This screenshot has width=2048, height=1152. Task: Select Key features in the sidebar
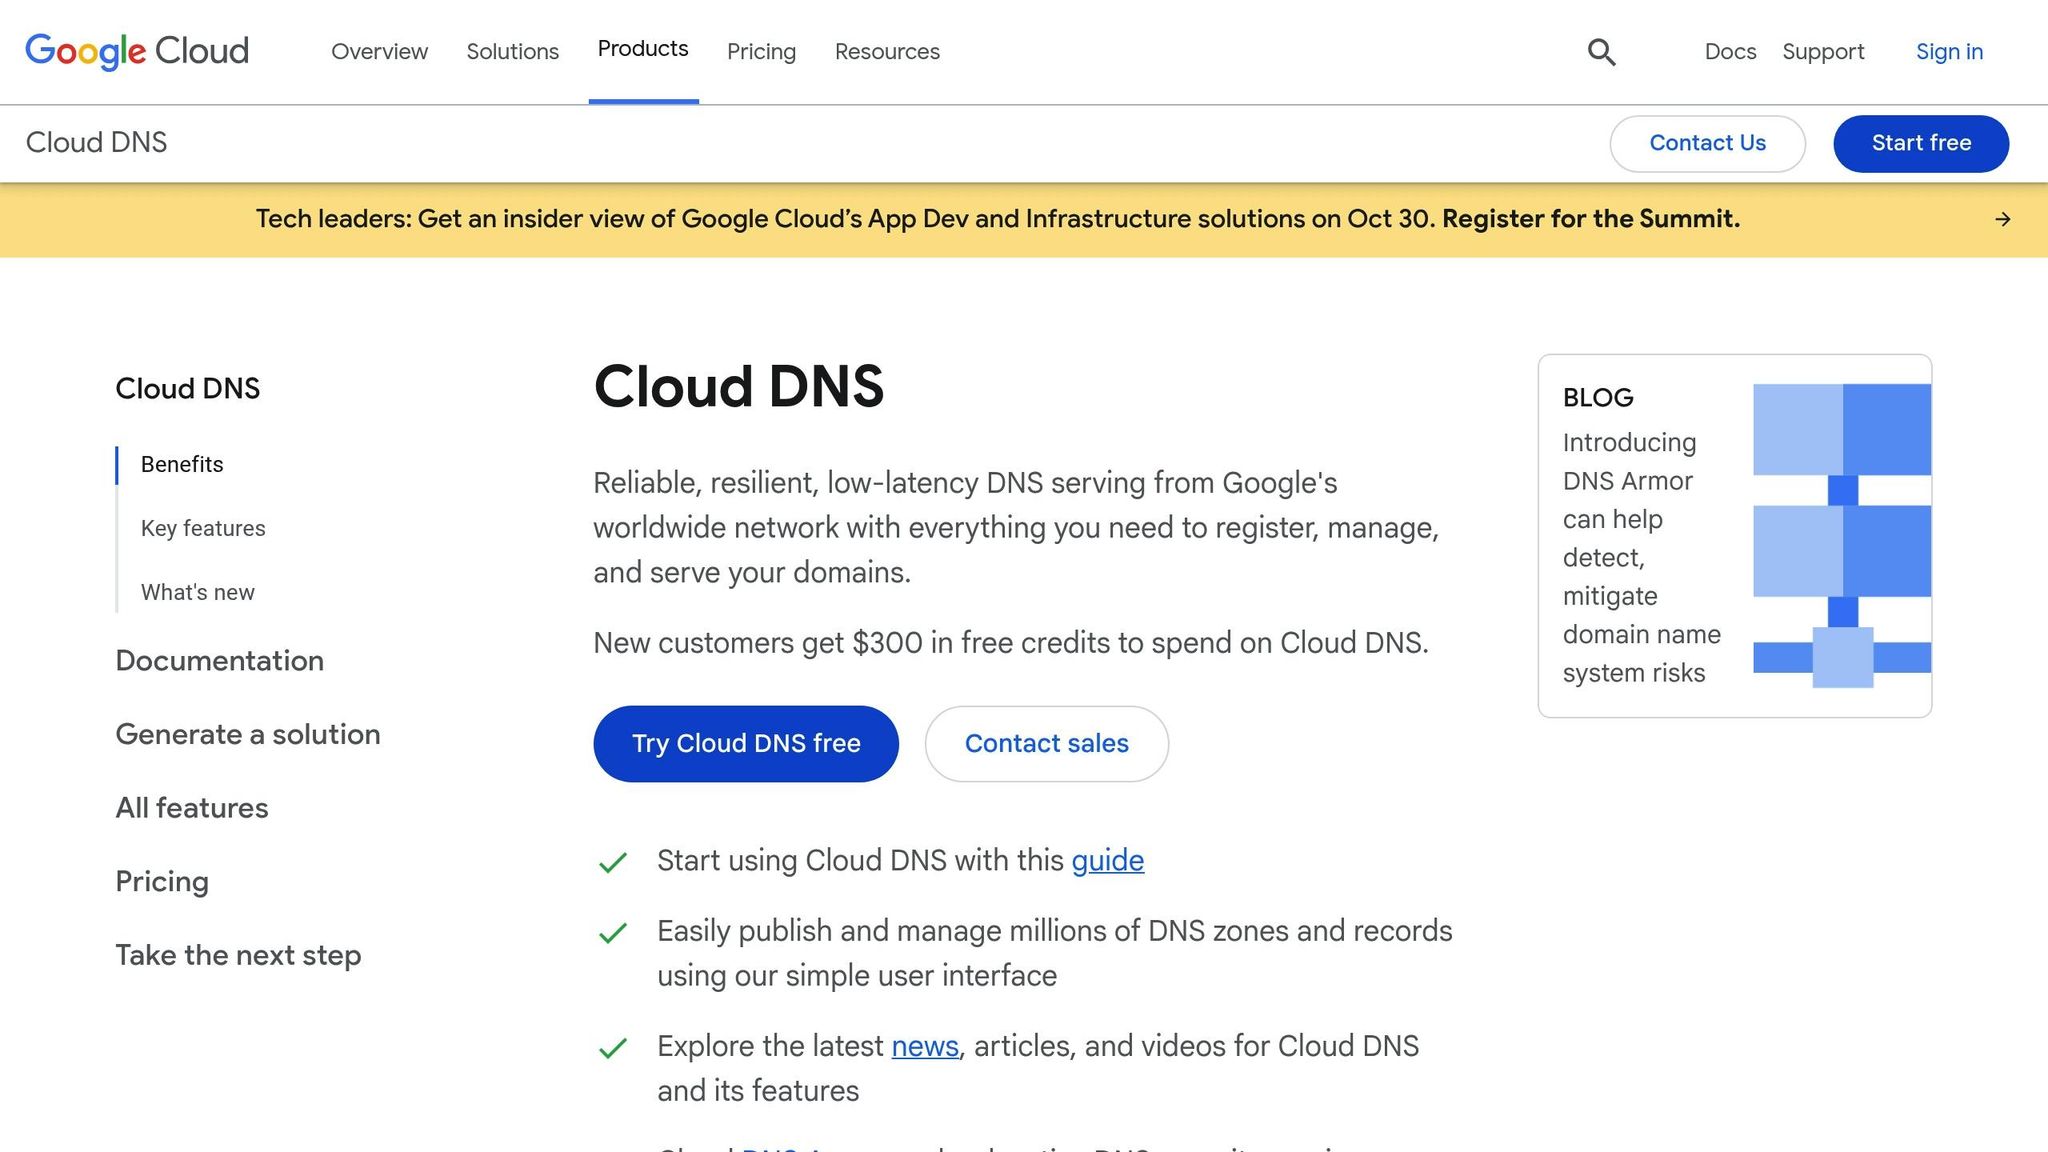click(202, 528)
